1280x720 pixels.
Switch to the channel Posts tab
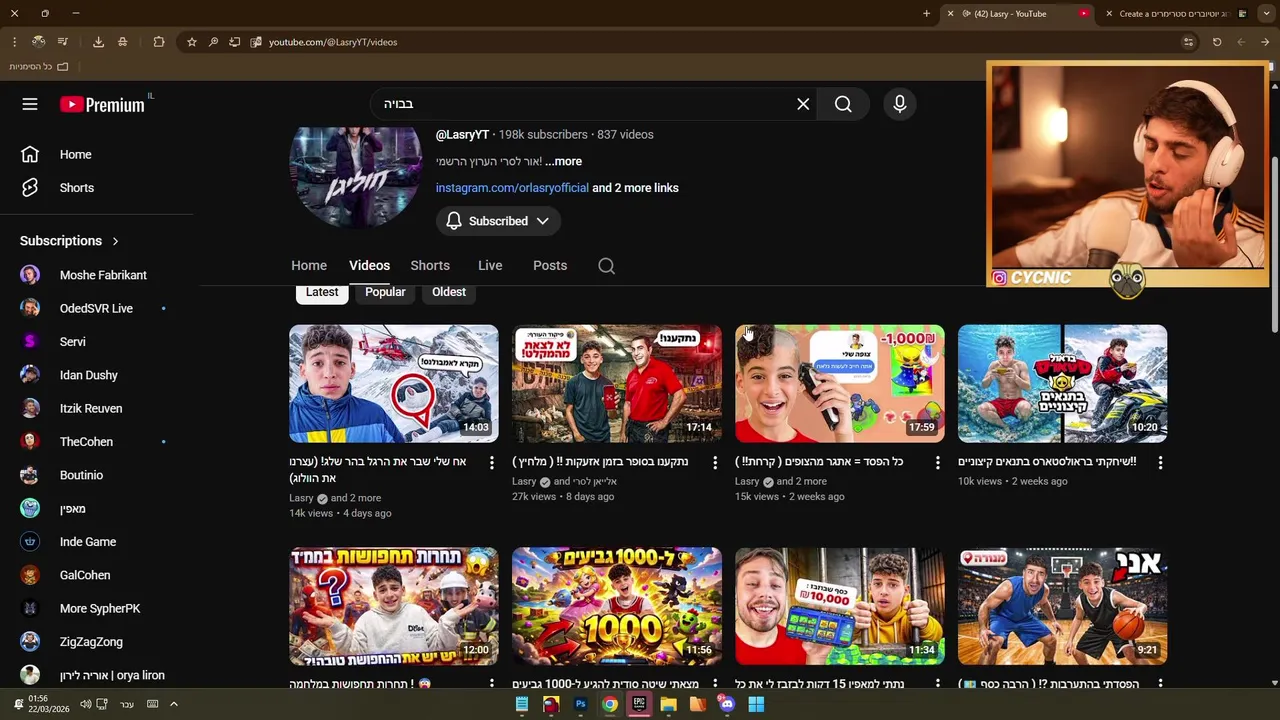[x=550, y=266]
